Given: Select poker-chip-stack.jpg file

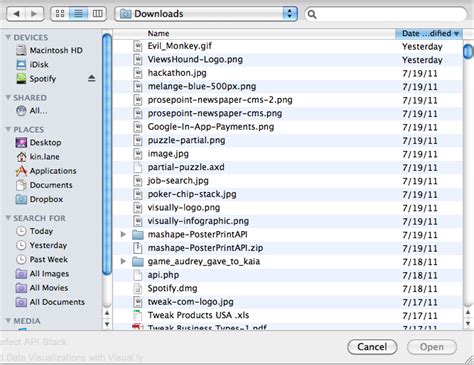Looking at the screenshot, I should click(288, 194).
